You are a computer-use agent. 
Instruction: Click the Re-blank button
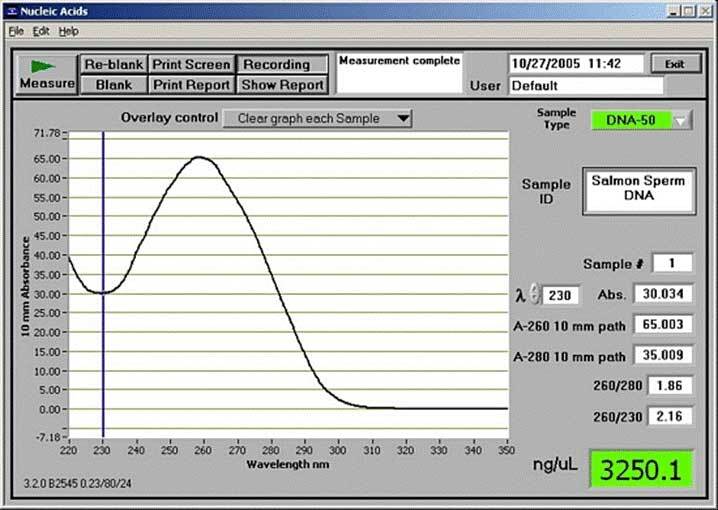114,64
